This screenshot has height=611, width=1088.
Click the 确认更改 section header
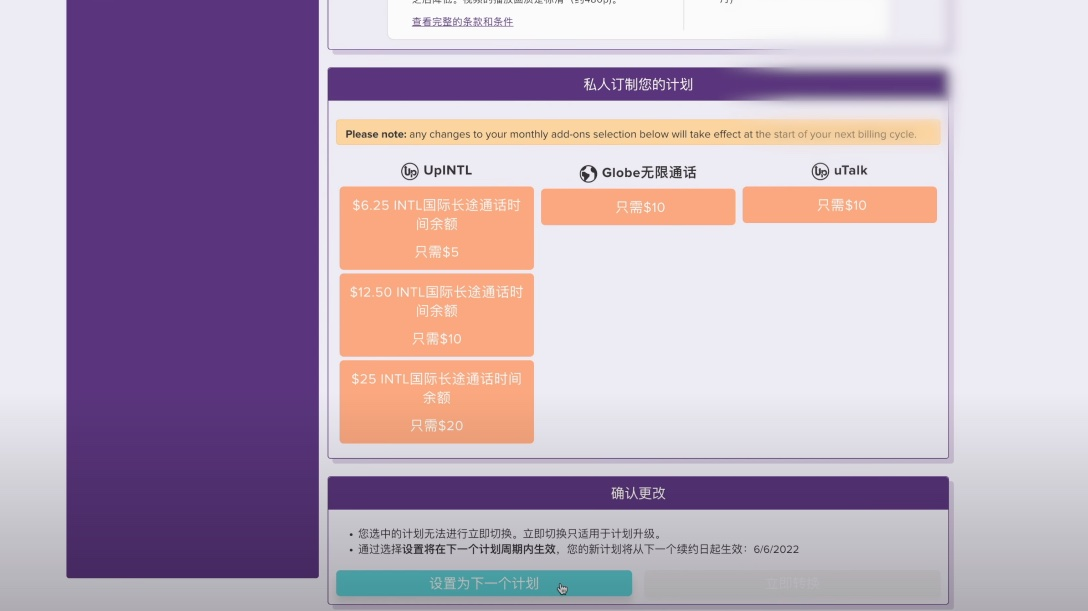(638, 493)
